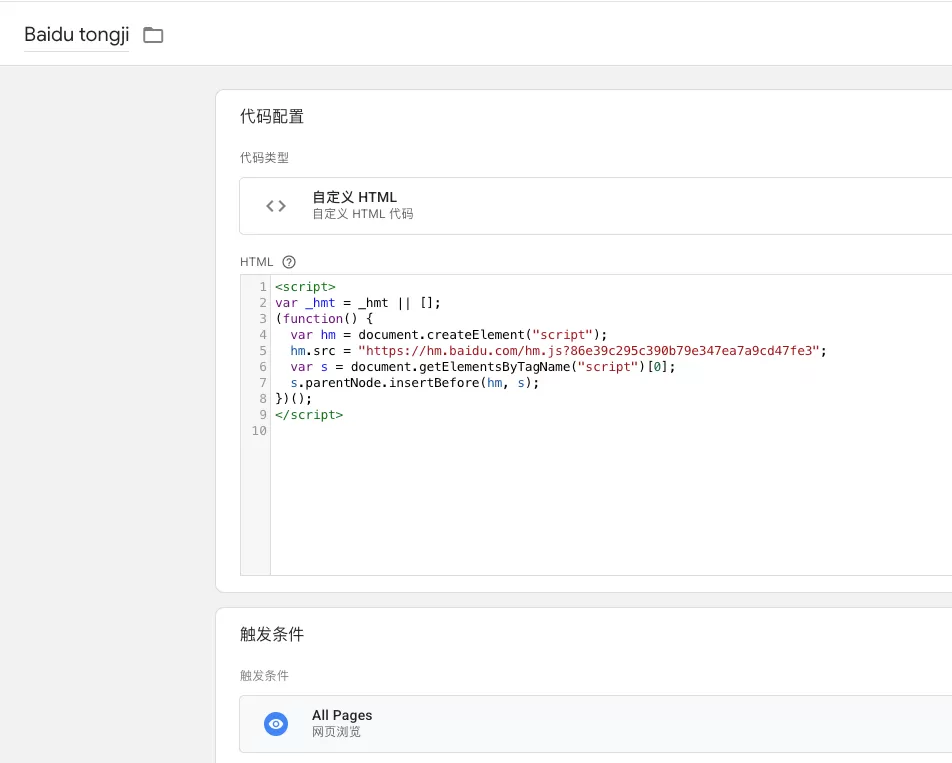
Task: Click the })(); code on line 8
Action: 293,399
